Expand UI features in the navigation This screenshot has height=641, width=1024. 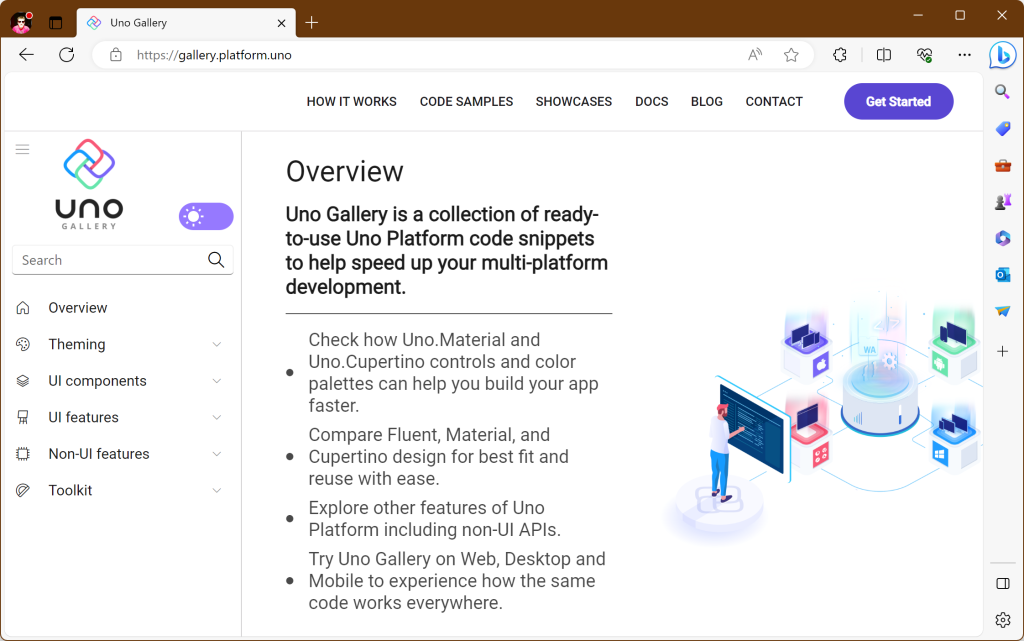(217, 417)
